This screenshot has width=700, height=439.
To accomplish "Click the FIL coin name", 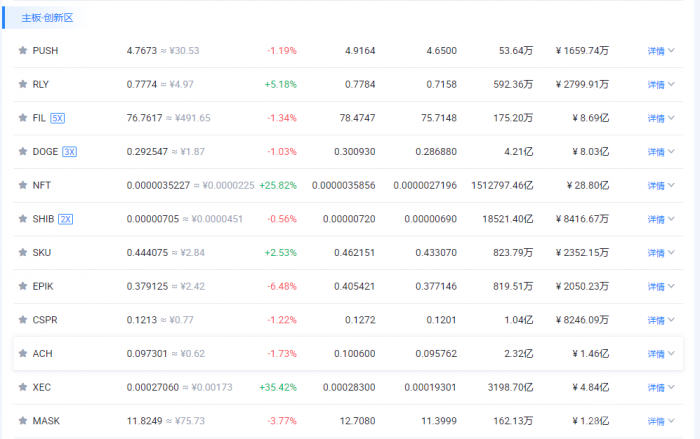I will pyautogui.click(x=39, y=118).
